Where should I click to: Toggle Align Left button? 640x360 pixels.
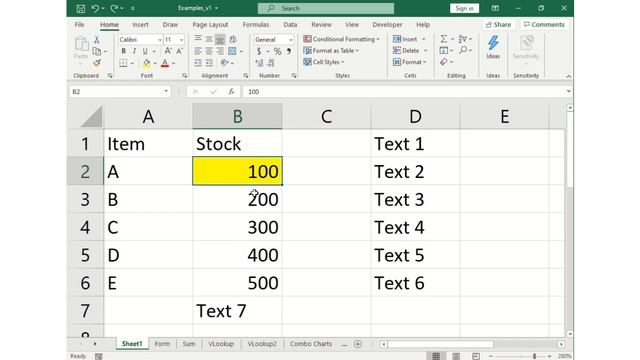[198, 51]
